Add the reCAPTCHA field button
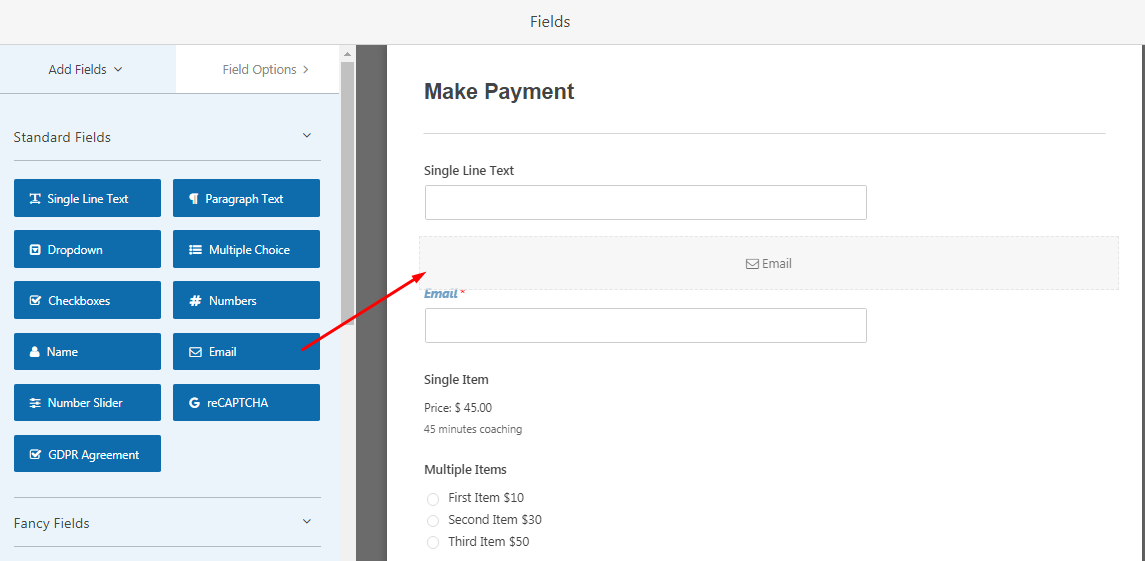 246,403
